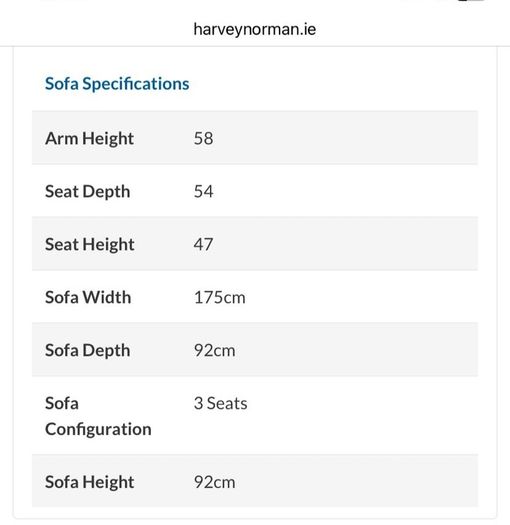Select the Arm Height label
The image size is (510, 525).
89,138
